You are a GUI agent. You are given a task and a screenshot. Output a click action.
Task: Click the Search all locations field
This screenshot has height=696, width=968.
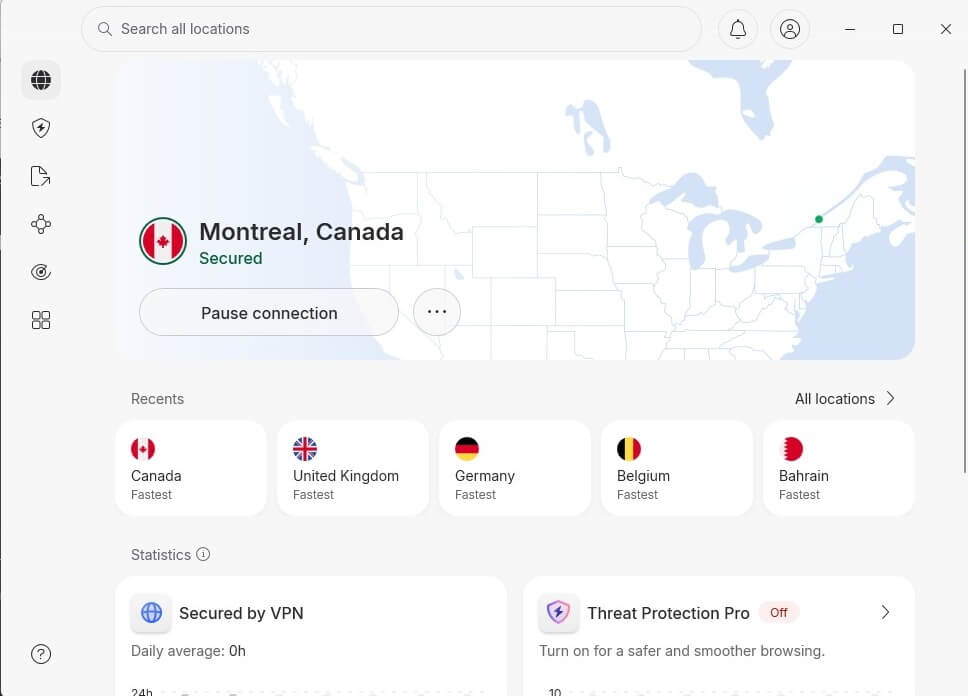[x=390, y=29]
